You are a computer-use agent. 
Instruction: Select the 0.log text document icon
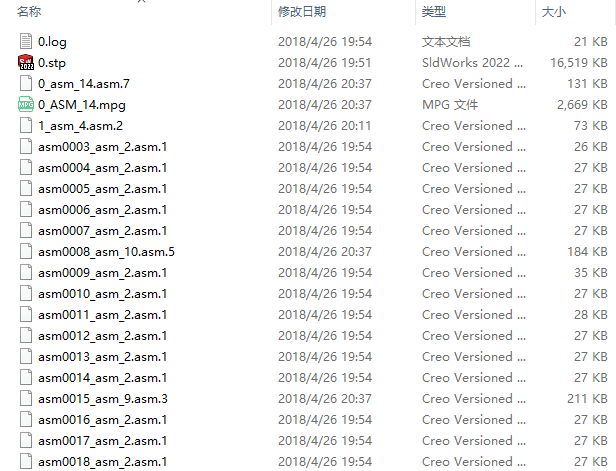pyautogui.click(x=26, y=42)
